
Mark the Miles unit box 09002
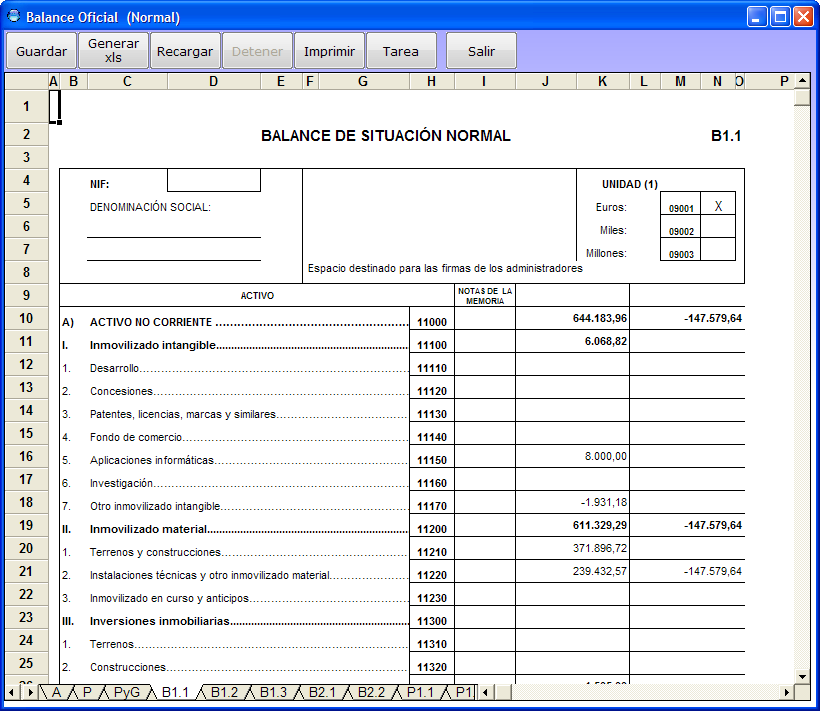point(718,226)
